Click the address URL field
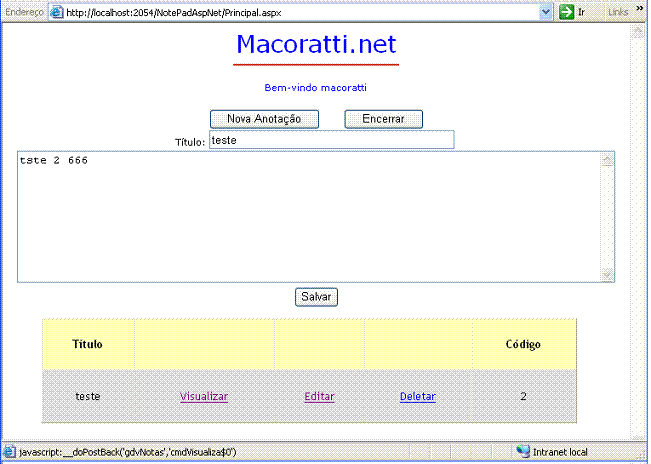Image resolution: width=651 pixels, height=464 pixels. (301, 12)
